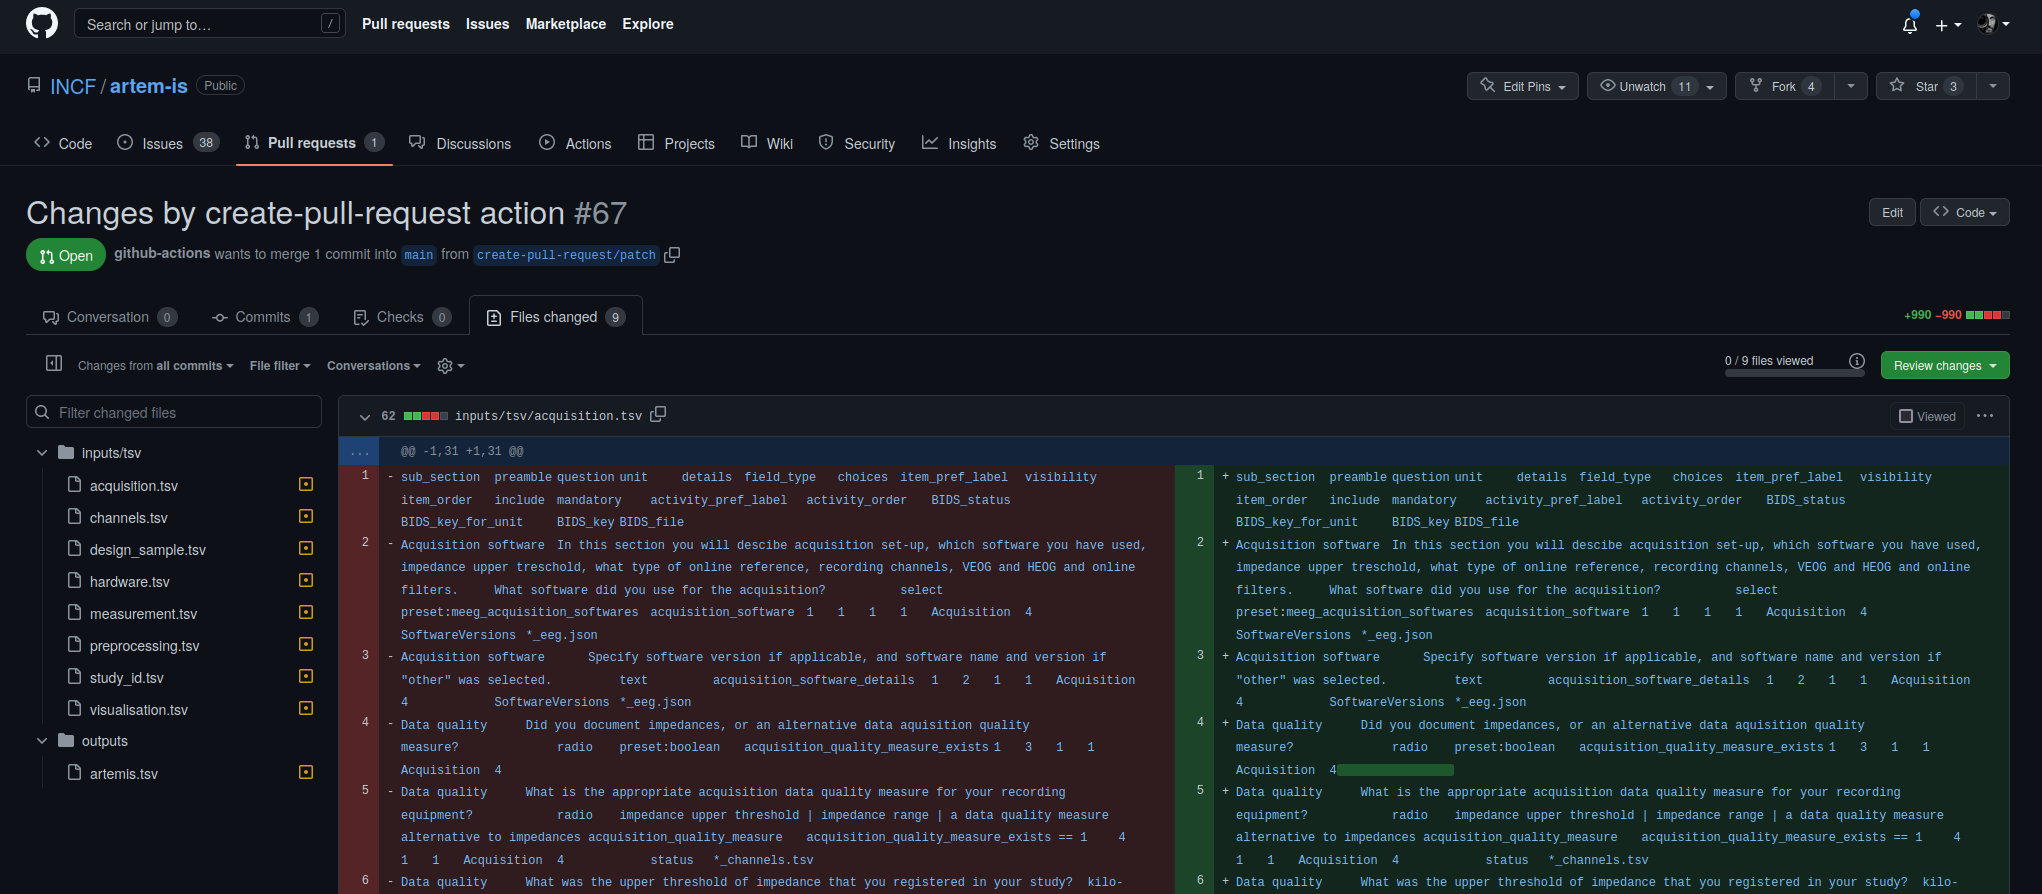Open Changes from all commits dropdown
2042x894 pixels.
click(155, 366)
